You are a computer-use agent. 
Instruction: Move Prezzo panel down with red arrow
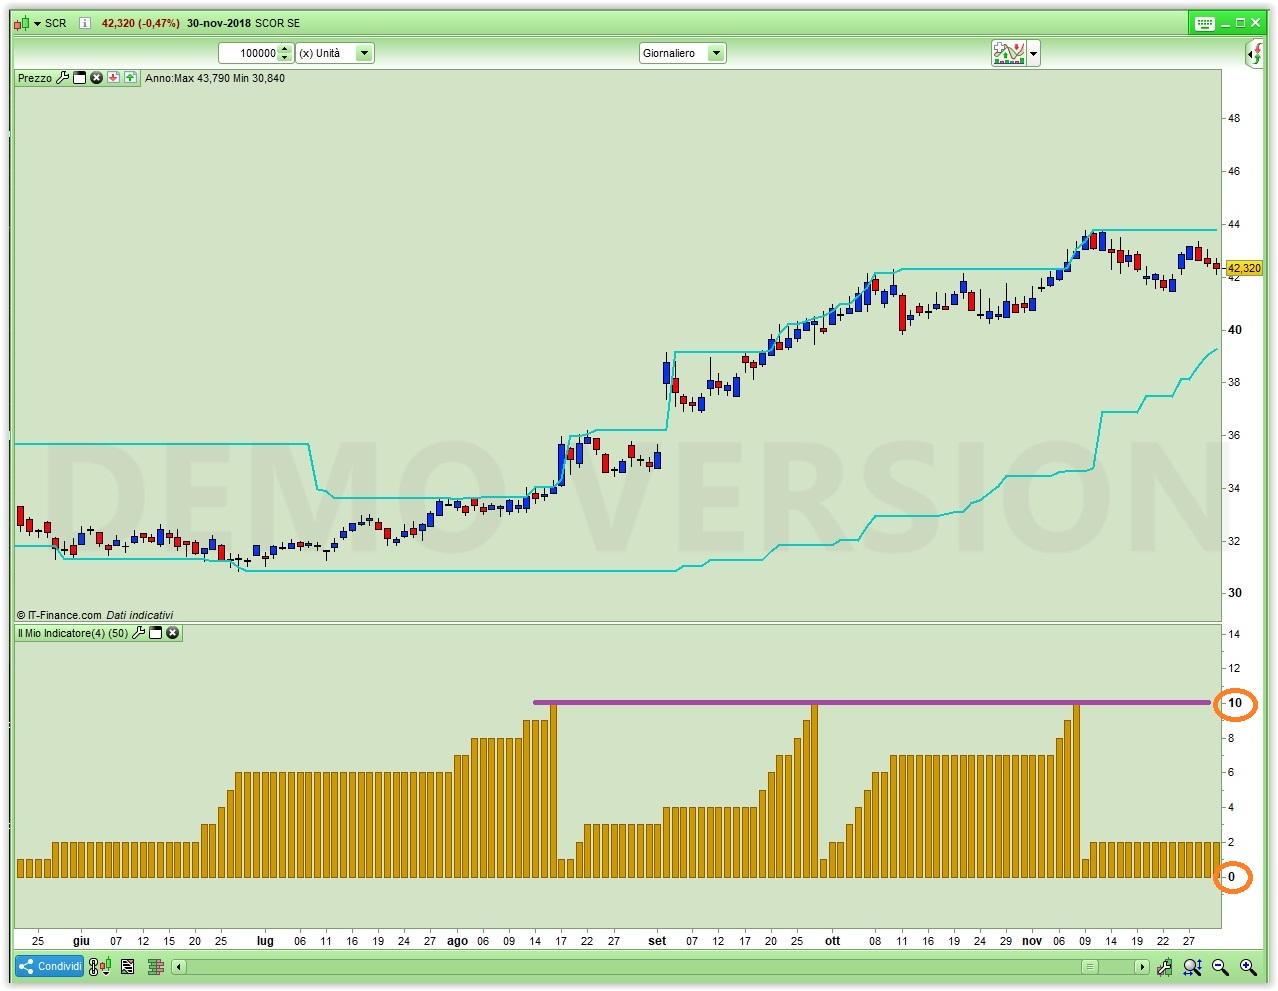click(x=114, y=78)
